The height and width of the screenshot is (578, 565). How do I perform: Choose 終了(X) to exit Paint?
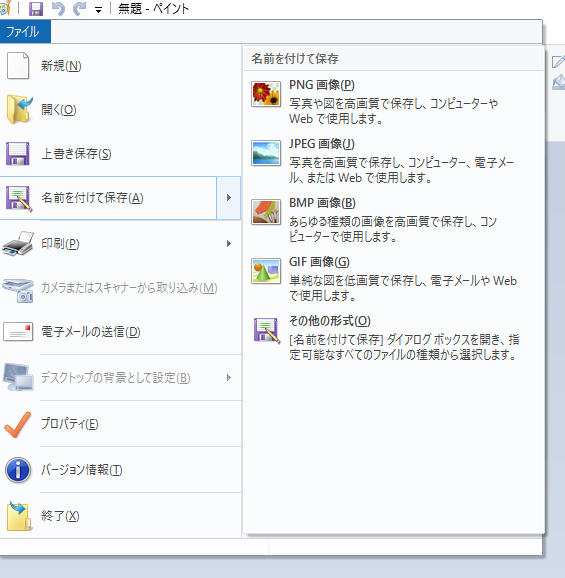tap(120, 516)
